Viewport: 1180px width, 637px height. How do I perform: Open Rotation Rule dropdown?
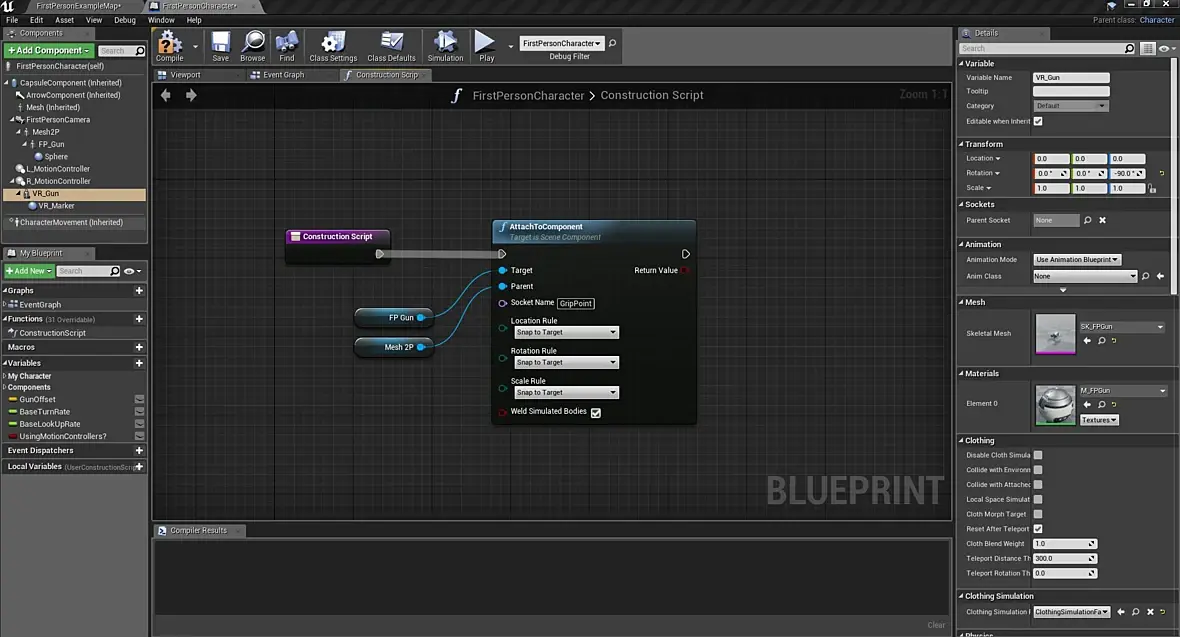(566, 362)
